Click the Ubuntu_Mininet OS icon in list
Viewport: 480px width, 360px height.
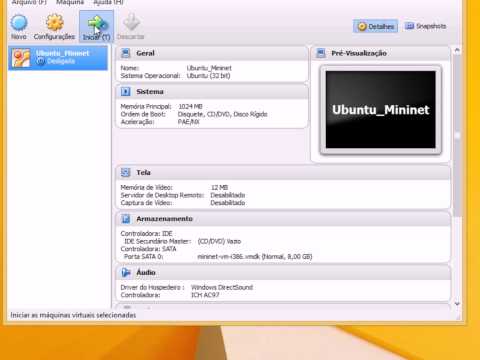click(21, 57)
